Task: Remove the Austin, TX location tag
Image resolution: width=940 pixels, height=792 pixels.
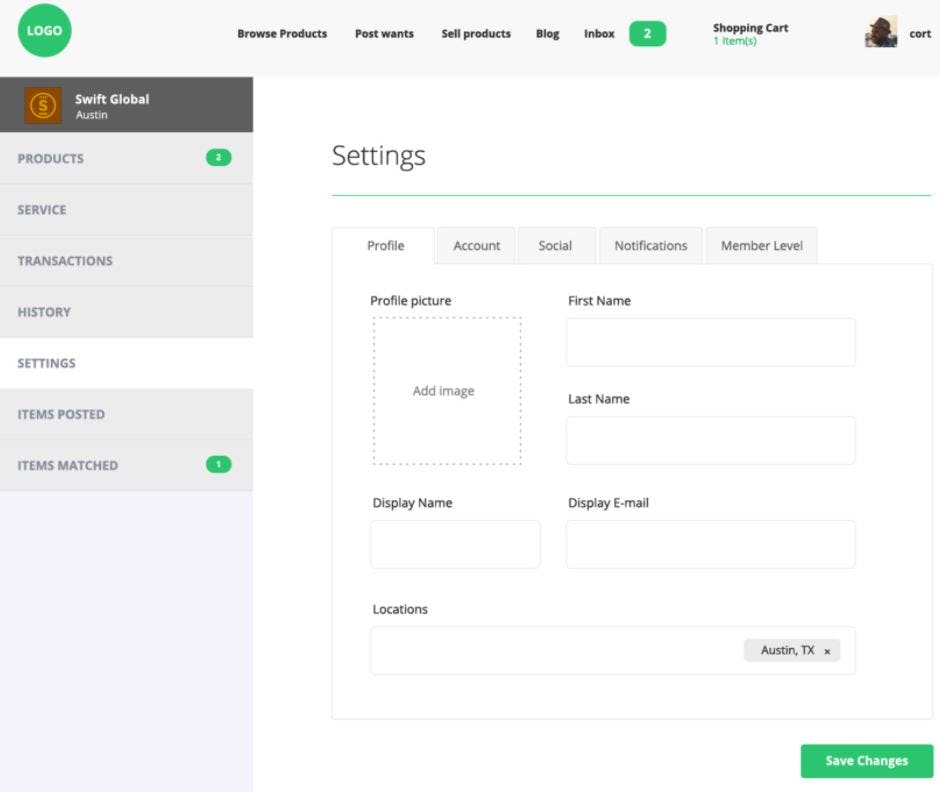Action: [827, 650]
